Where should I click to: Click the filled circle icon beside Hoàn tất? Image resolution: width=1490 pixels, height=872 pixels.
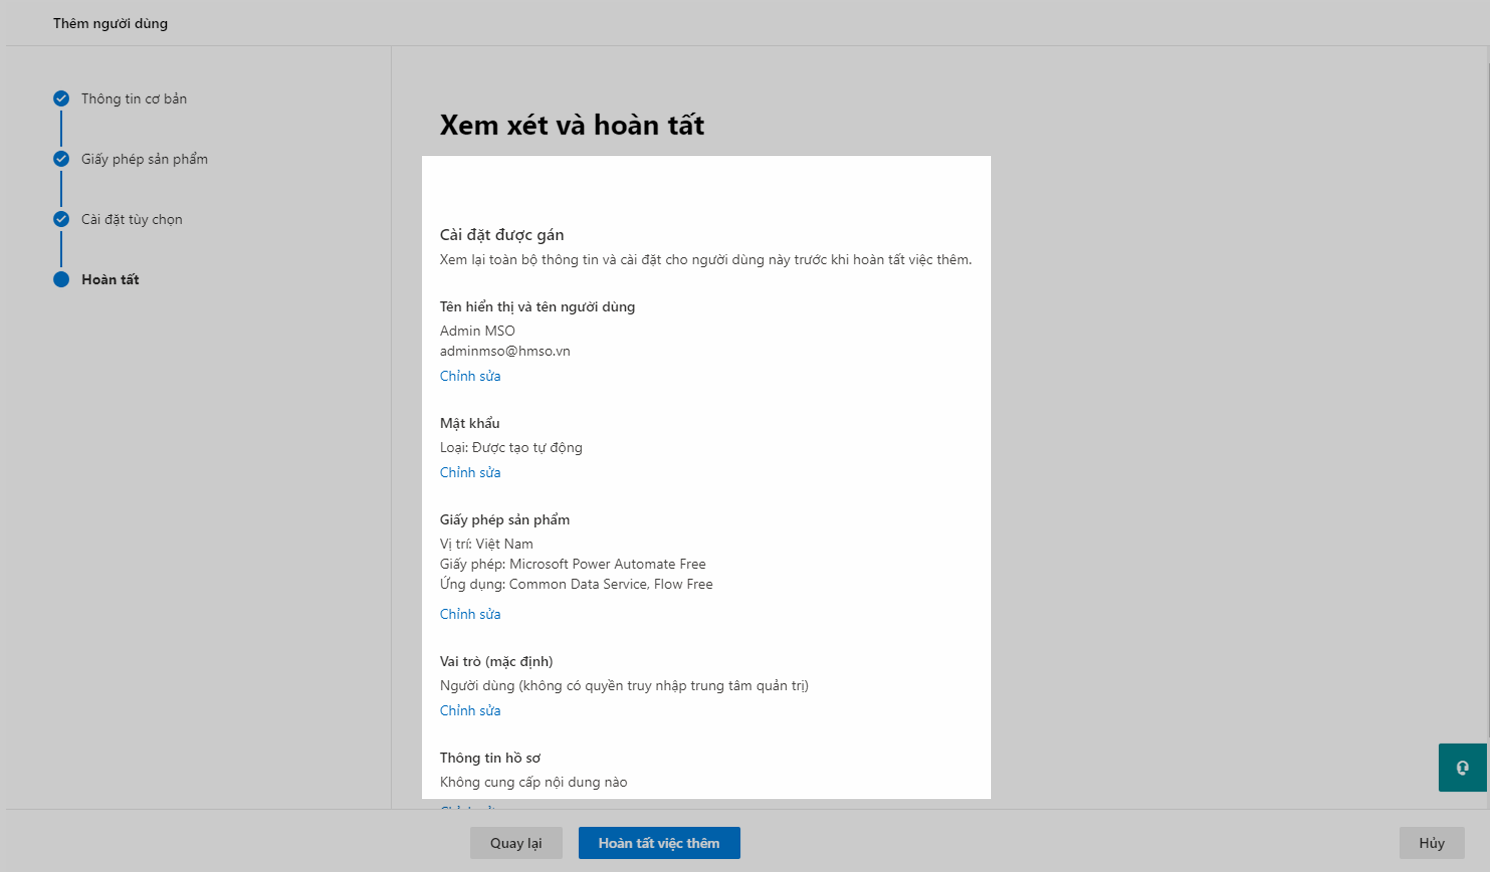[x=61, y=279]
